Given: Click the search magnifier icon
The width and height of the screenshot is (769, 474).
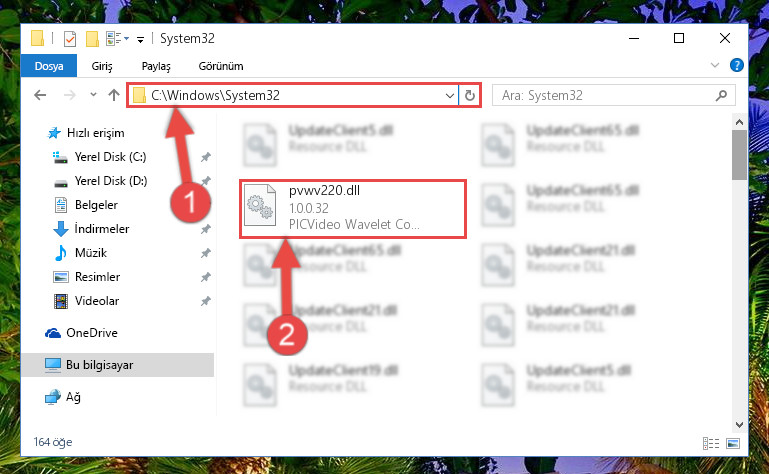Looking at the screenshot, I should tap(721, 95).
